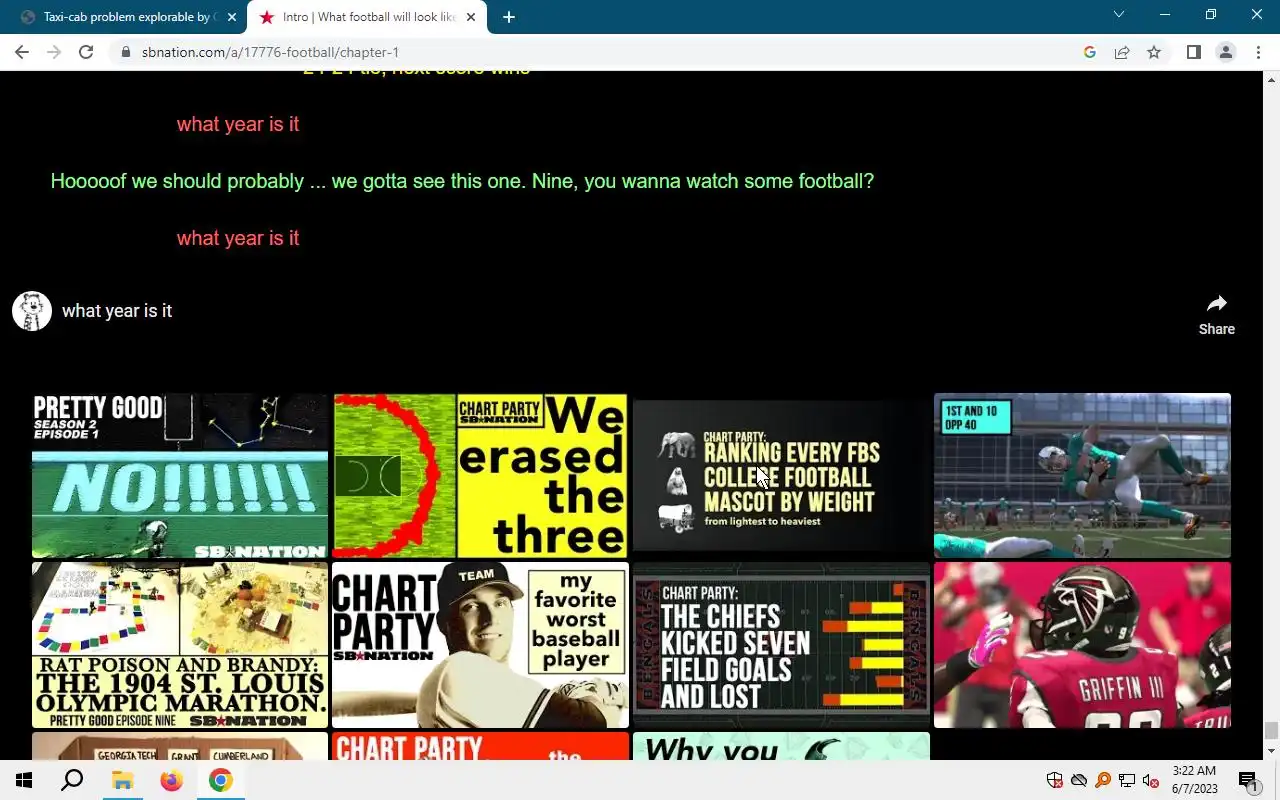Click the page vertical scrollbar thumb
The height and width of the screenshot is (800, 1280).
(1271, 731)
